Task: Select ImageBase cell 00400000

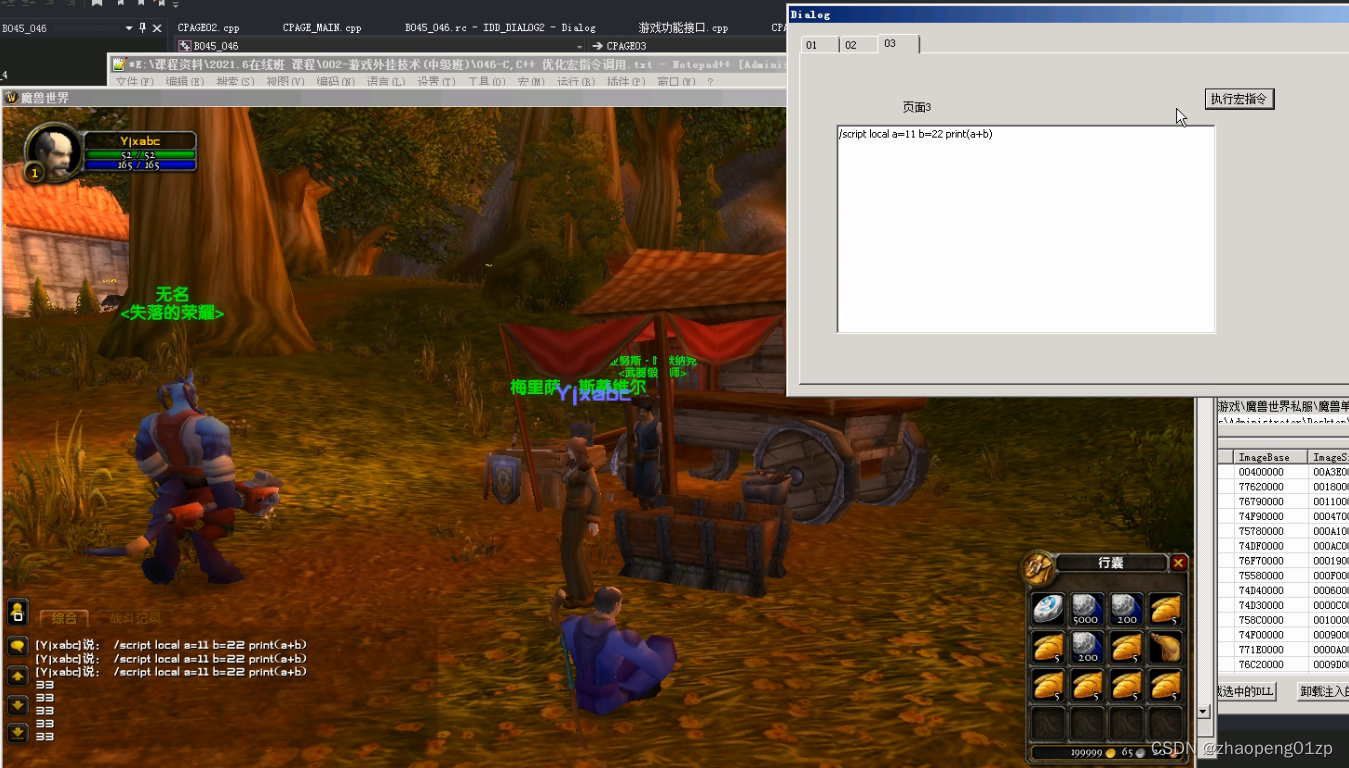Action: tap(1269, 472)
